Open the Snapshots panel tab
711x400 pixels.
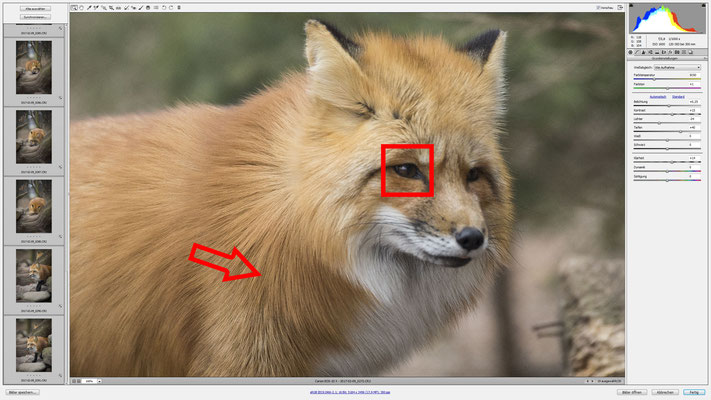point(691,52)
